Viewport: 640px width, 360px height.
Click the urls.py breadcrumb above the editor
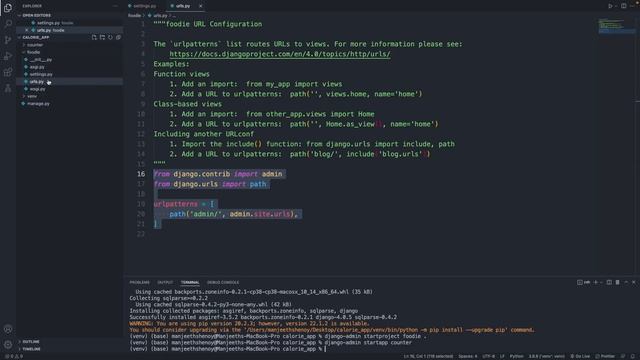tap(158, 16)
